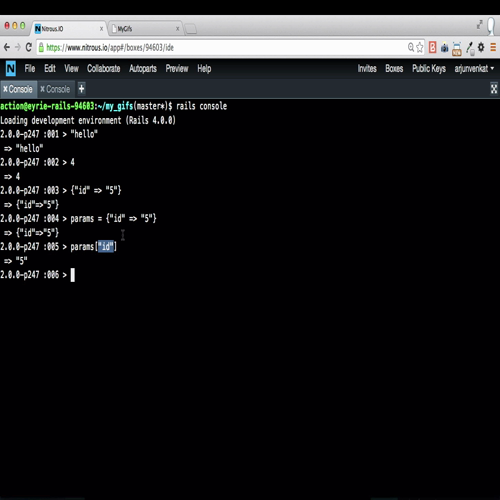The image size is (500, 500).
Task: Click the ':002 > 4' input line
Action: tap(37, 162)
